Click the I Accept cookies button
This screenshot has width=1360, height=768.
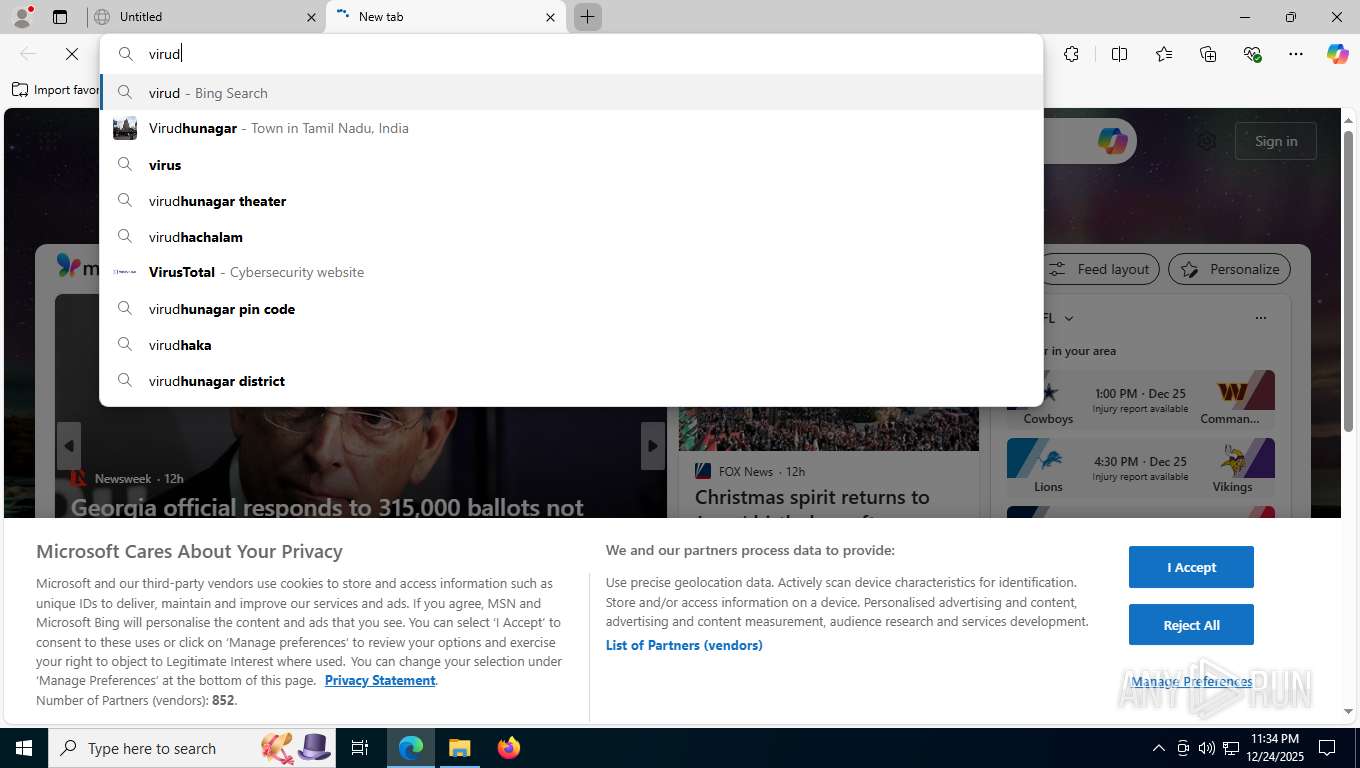pos(1191,567)
